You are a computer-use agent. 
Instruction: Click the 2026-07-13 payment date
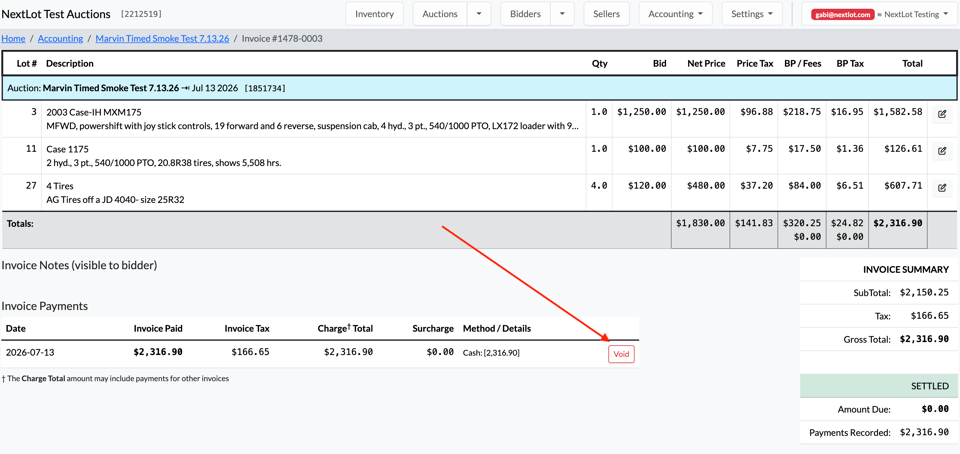[28, 352]
